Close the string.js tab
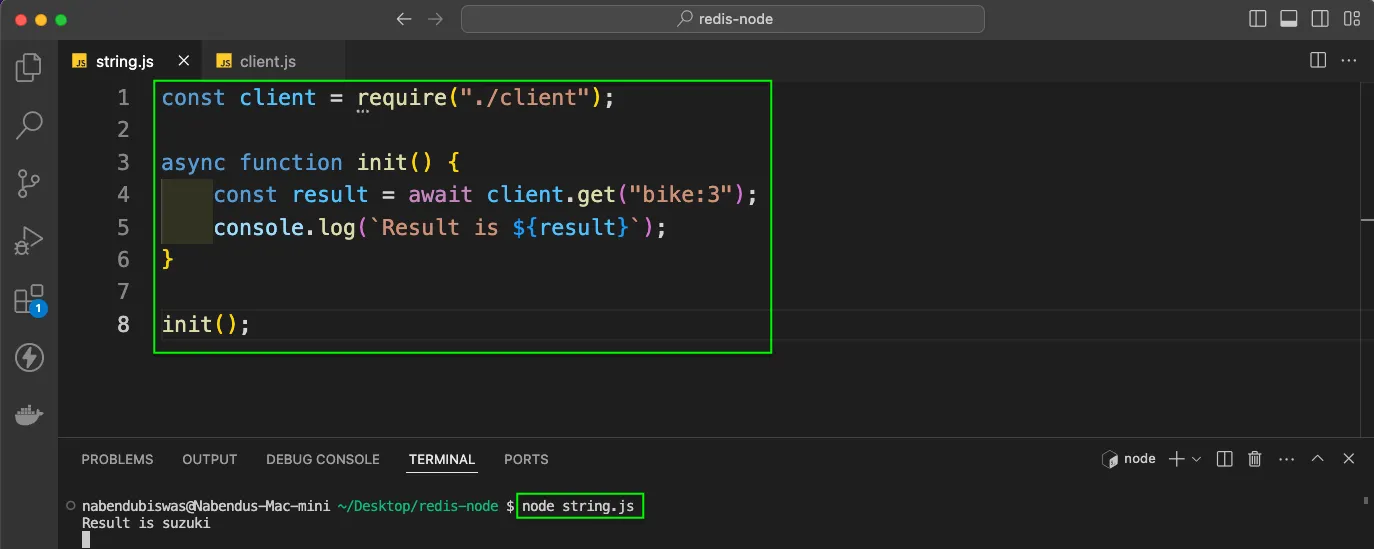The width and height of the screenshot is (1374, 549). [x=184, y=61]
